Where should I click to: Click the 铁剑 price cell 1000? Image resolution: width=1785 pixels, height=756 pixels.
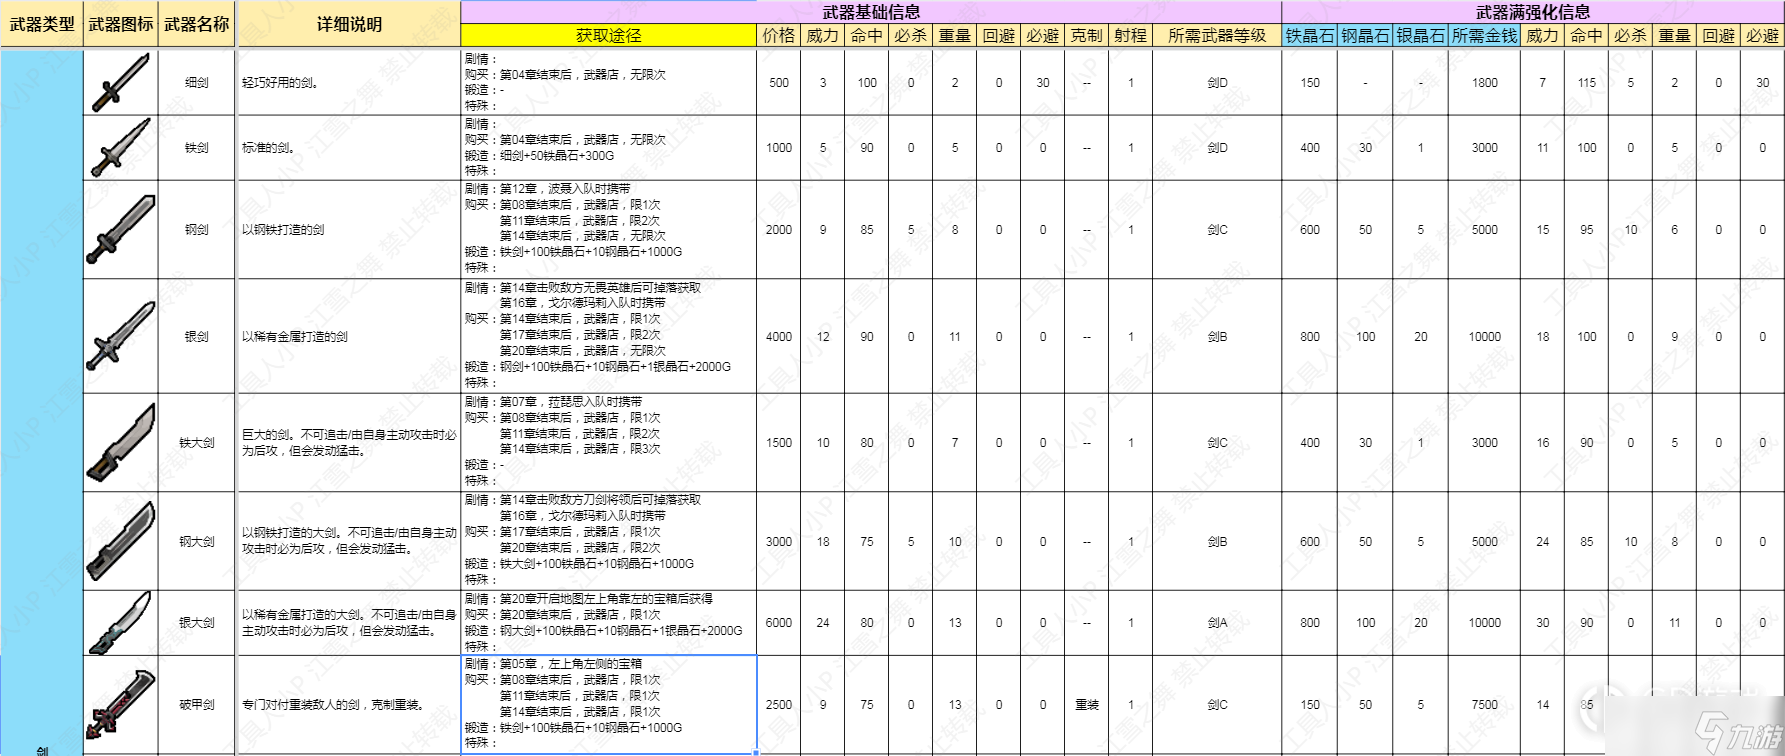pos(779,147)
